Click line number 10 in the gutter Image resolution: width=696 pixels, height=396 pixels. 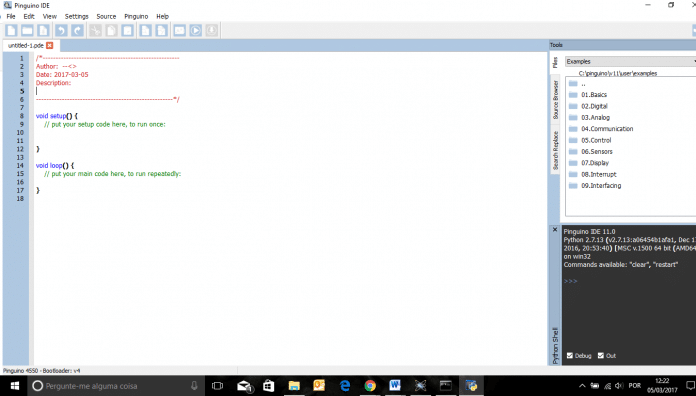click(20, 132)
